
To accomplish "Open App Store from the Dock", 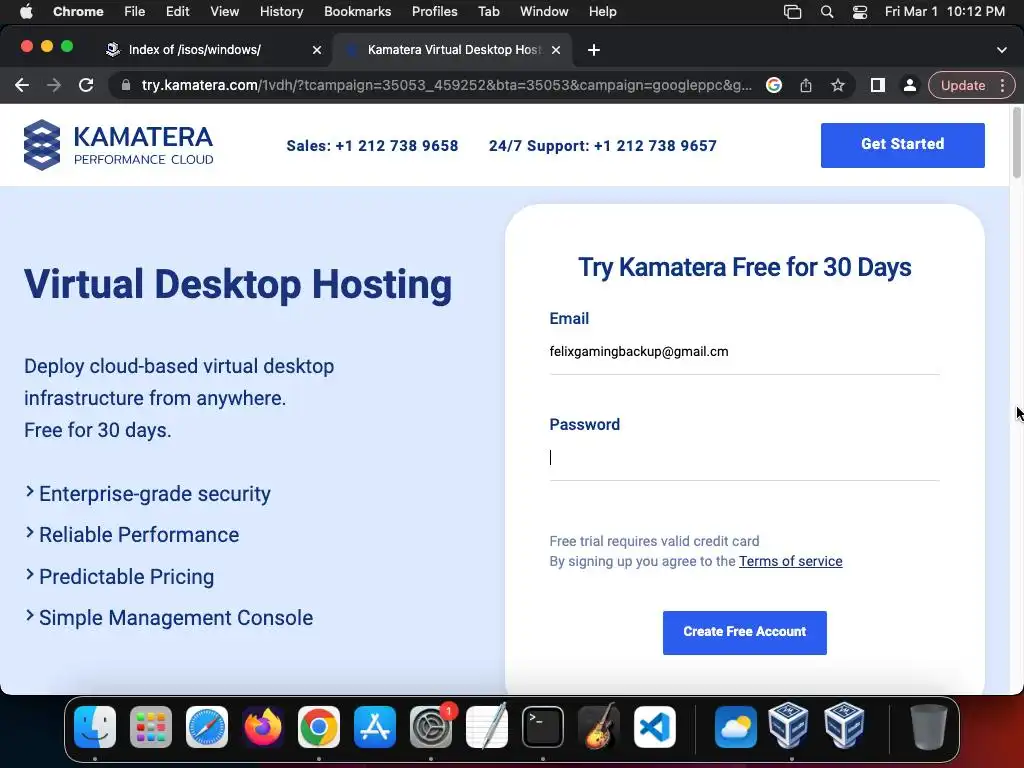I will tap(375, 727).
